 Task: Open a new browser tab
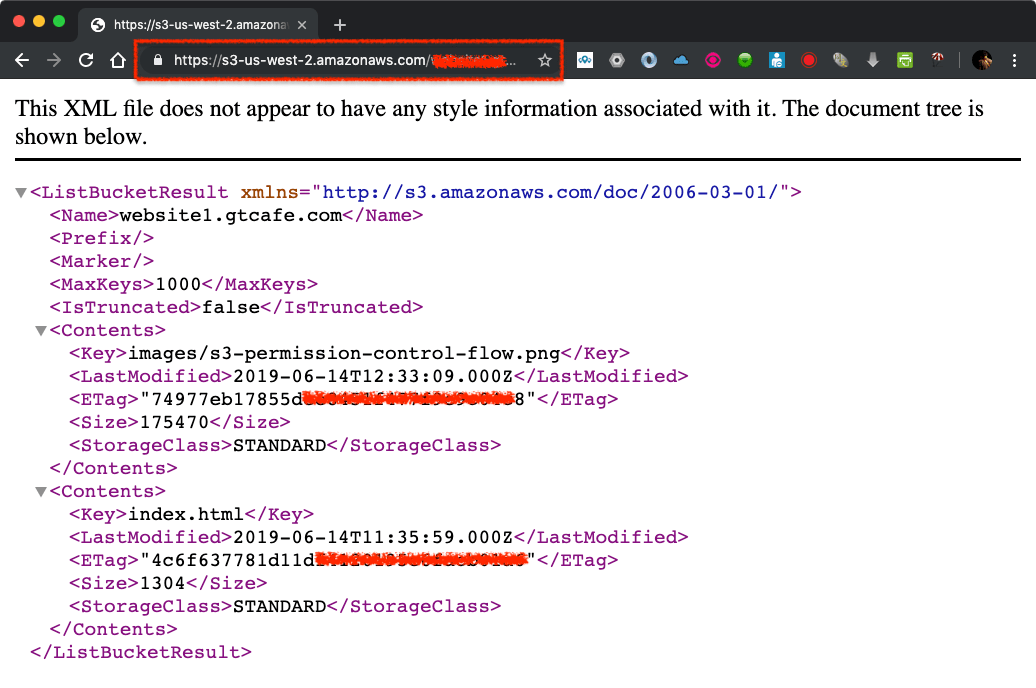click(340, 25)
